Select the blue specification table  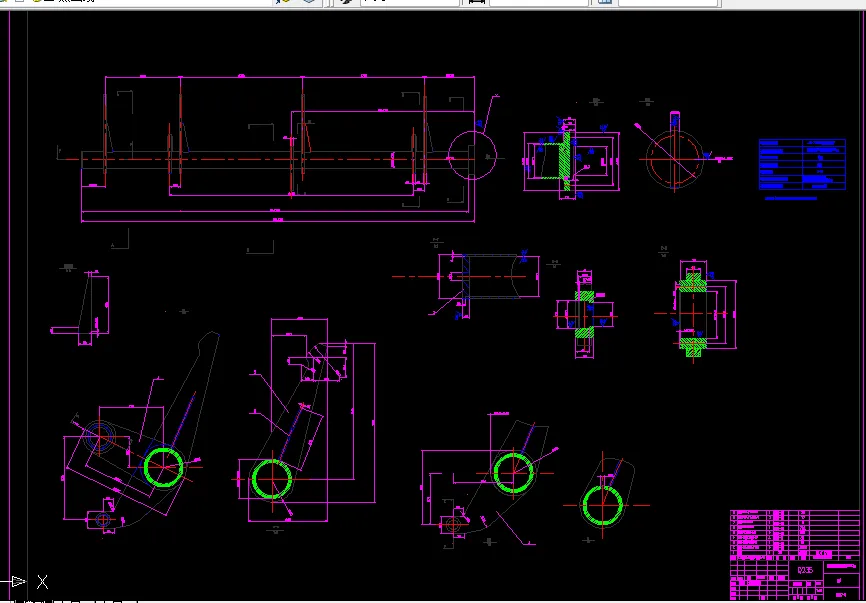[x=802, y=165]
